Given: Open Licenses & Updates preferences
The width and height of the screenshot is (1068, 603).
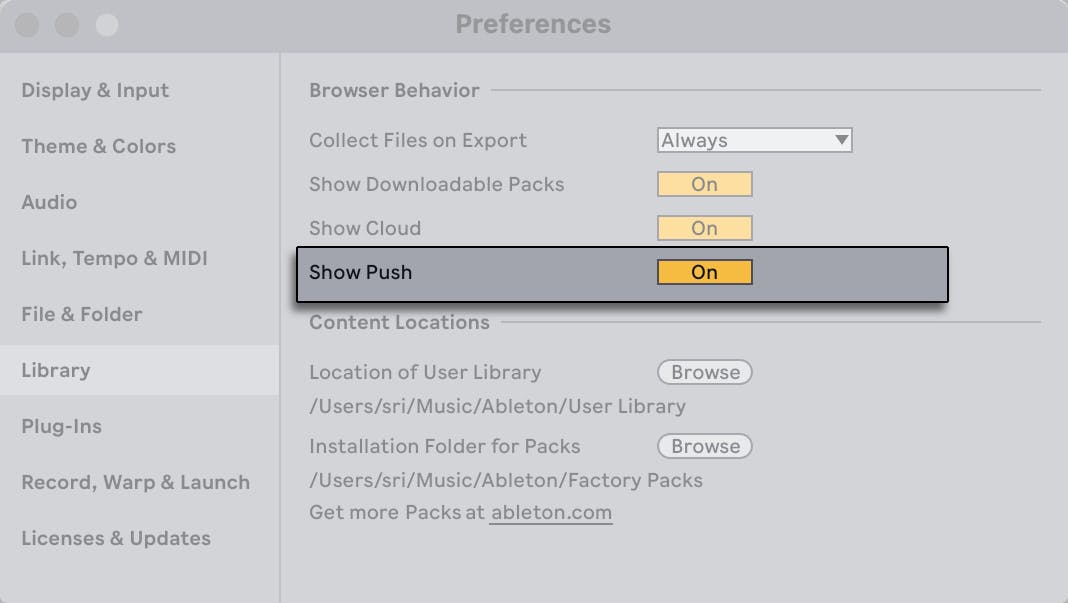Looking at the screenshot, I should pos(115,538).
